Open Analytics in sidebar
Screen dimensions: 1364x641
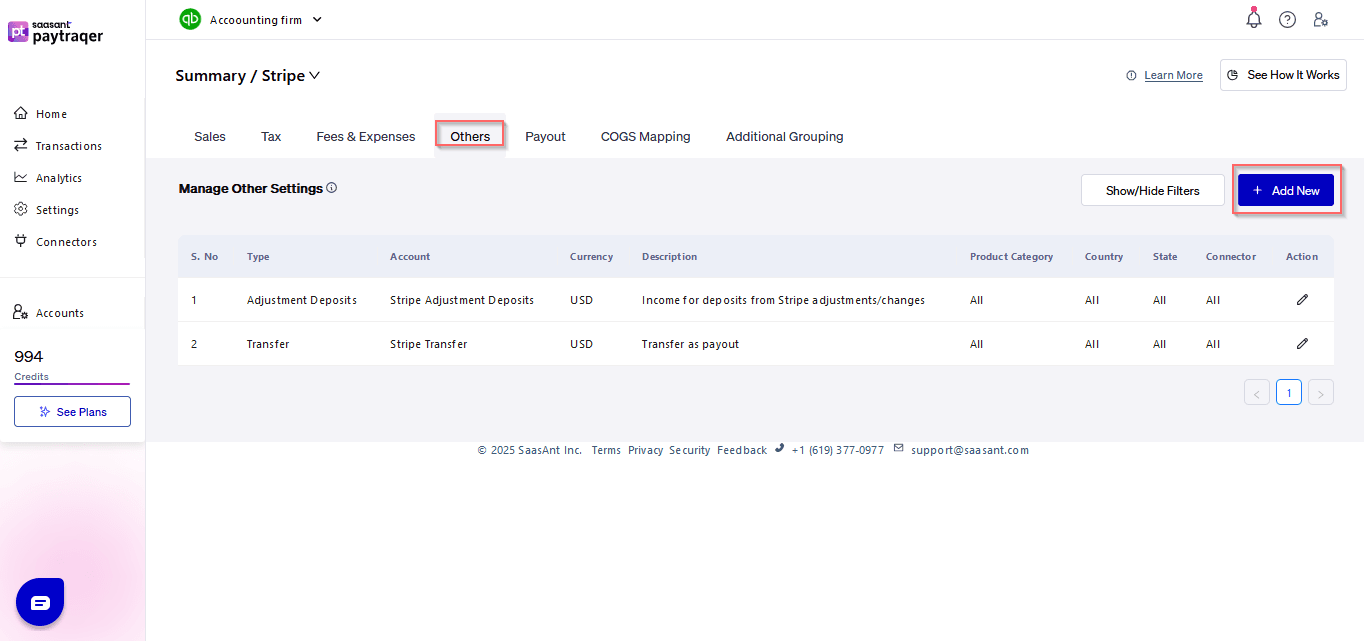pyautogui.click(x=48, y=178)
